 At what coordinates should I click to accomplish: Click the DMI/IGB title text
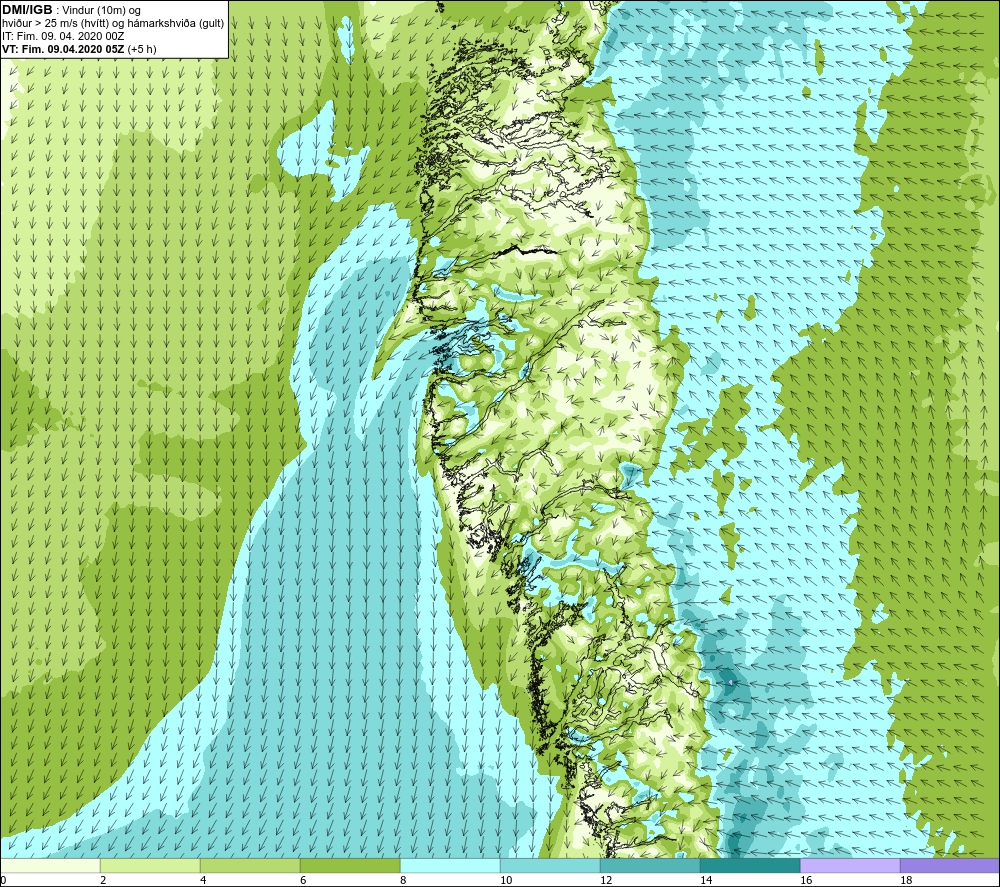[x=27, y=10]
